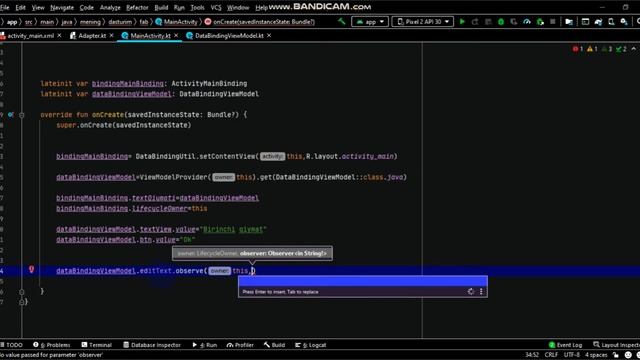Open the Logcat tool window

(x=311, y=345)
